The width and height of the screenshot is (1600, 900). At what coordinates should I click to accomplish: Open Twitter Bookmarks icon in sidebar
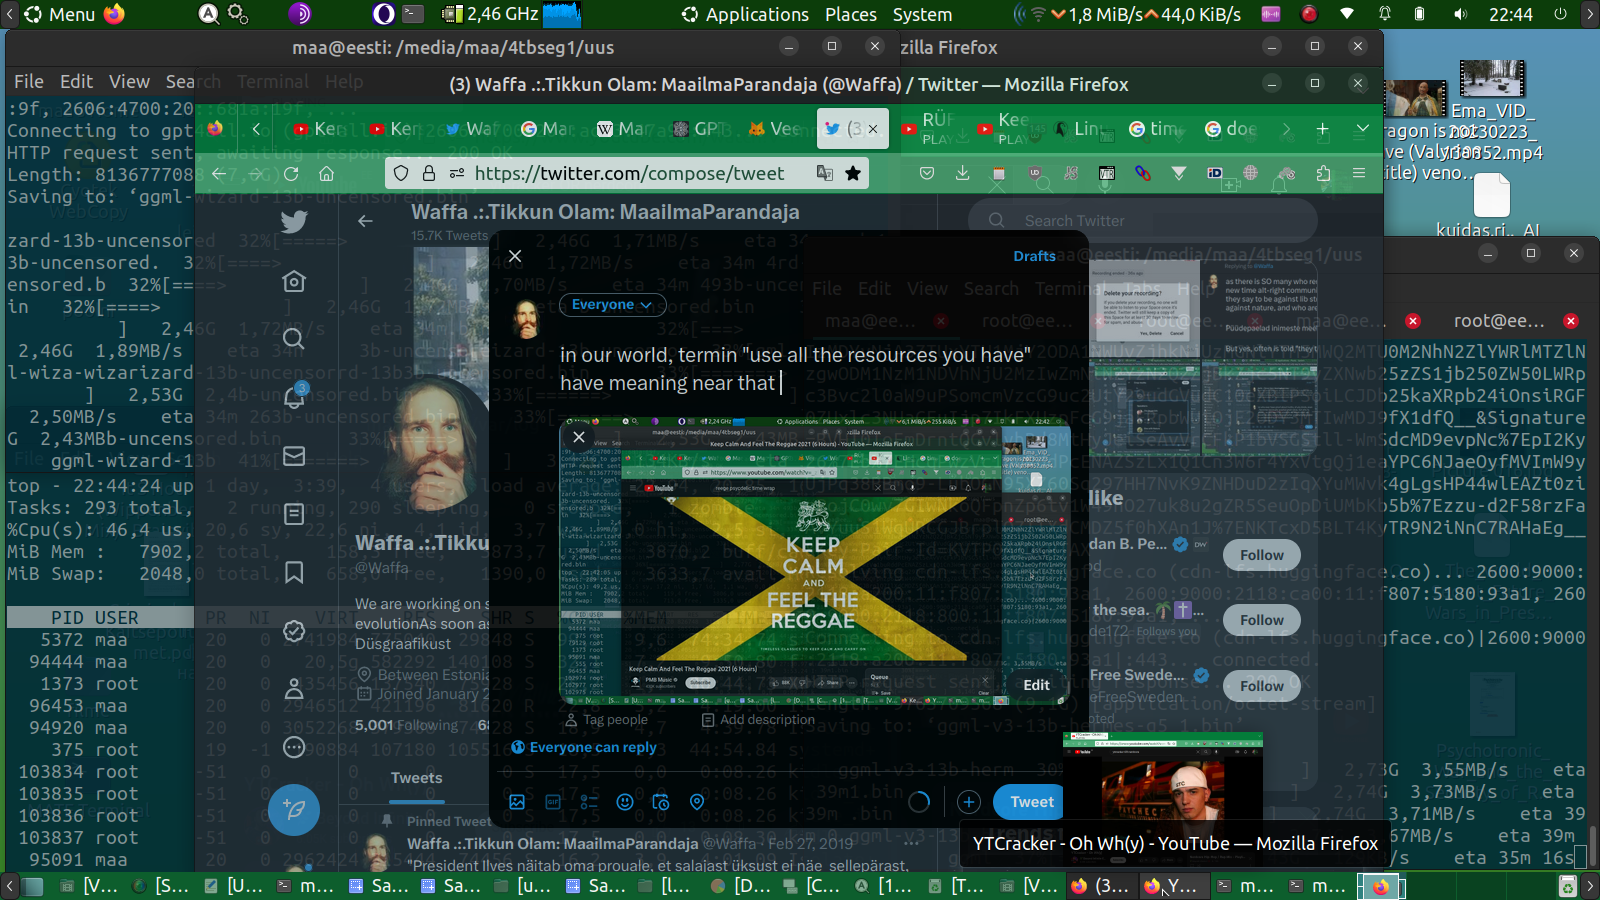coord(294,572)
